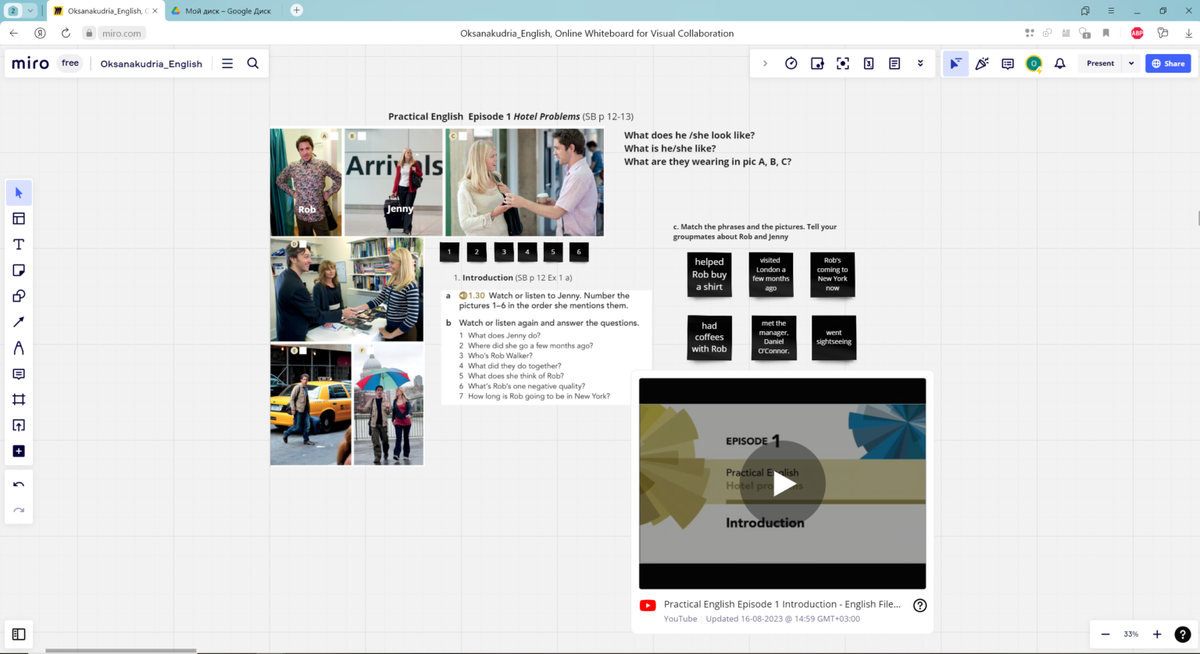
Task: Click the free plan badge
Action: [x=70, y=63]
